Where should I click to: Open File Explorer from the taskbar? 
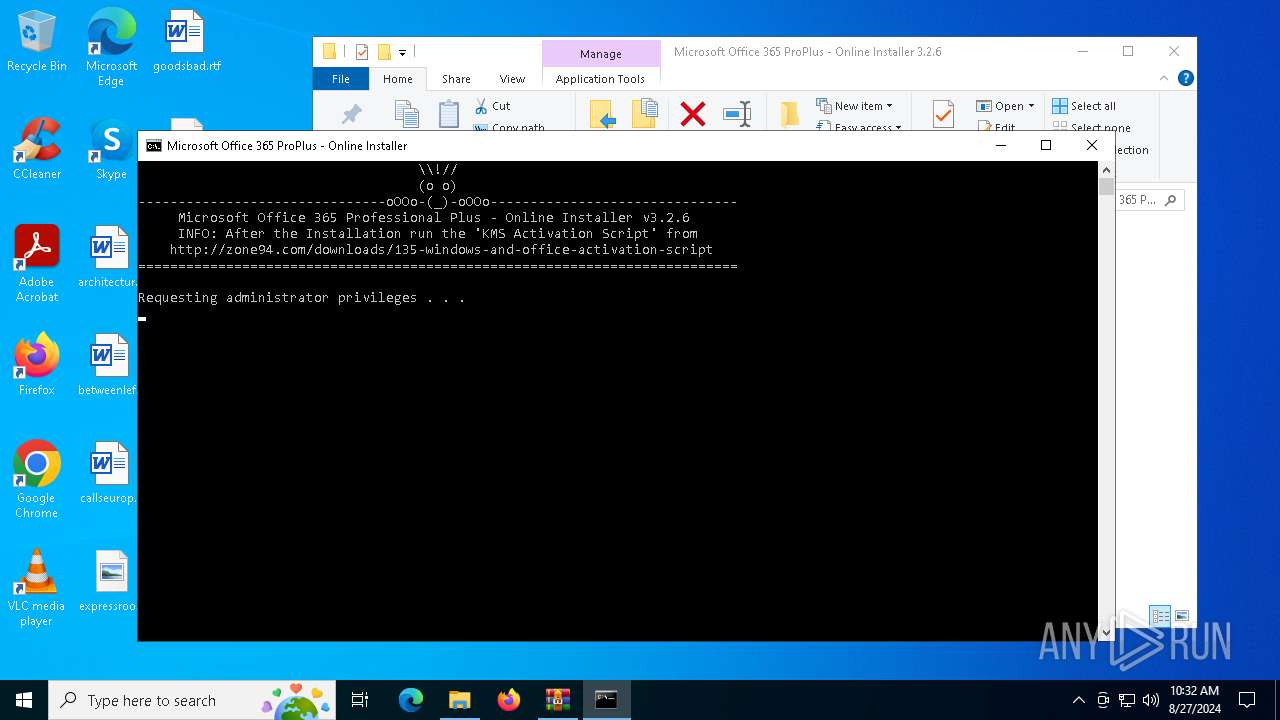click(460, 700)
